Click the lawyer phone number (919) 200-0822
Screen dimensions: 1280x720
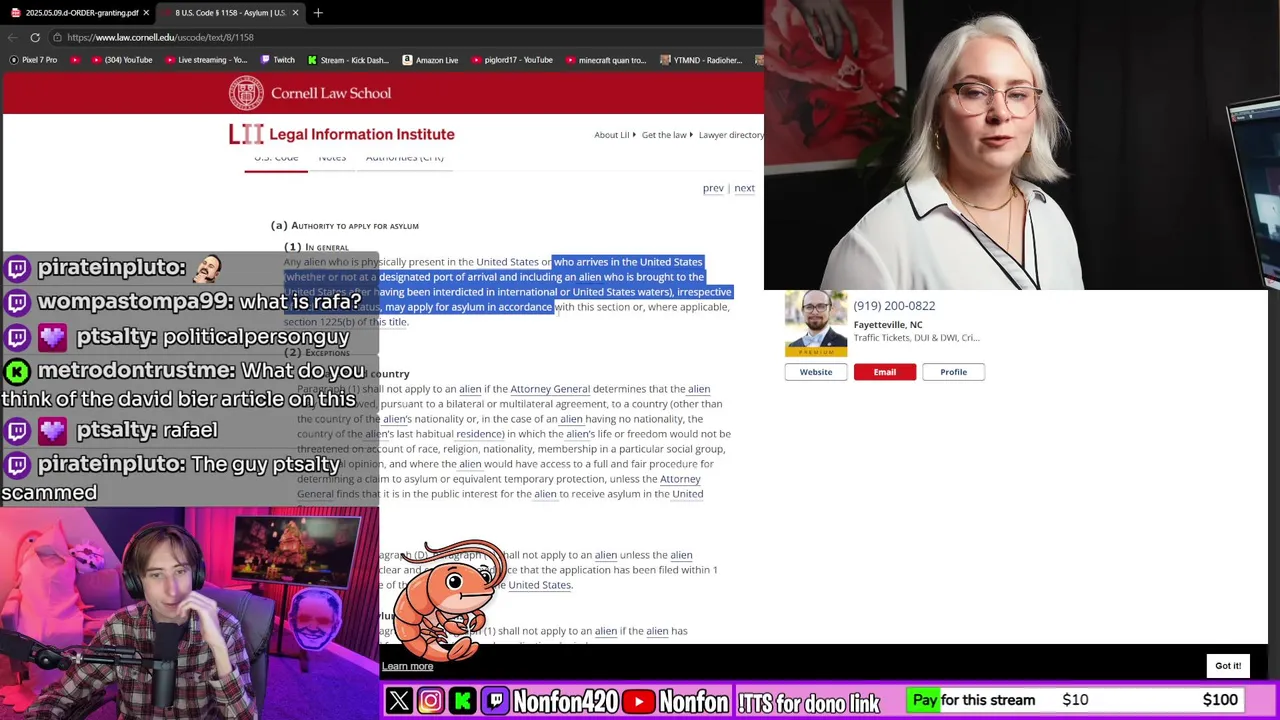(x=894, y=306)
